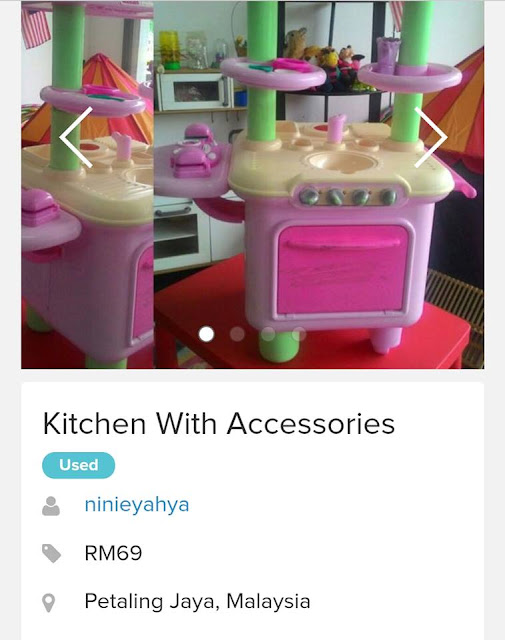Select the third carousel dot indicator
Image resolution: width=505 pixels, height=640 pixels.
coord(268,334)
